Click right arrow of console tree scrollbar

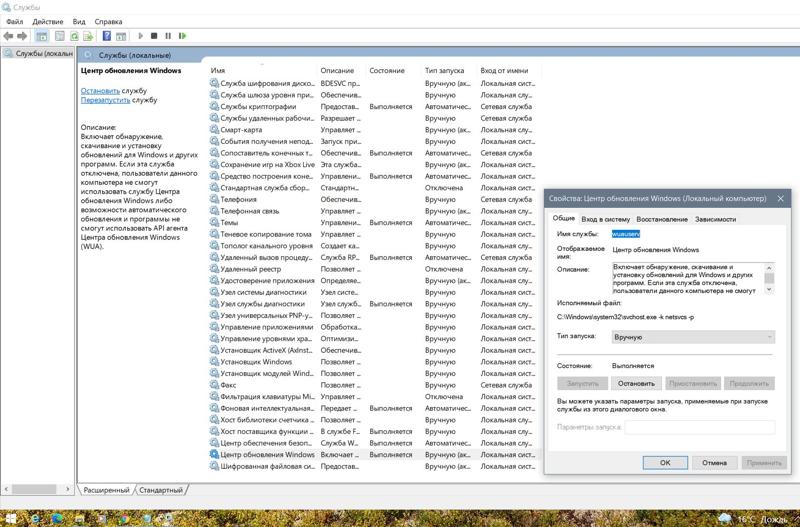(67, 489)
